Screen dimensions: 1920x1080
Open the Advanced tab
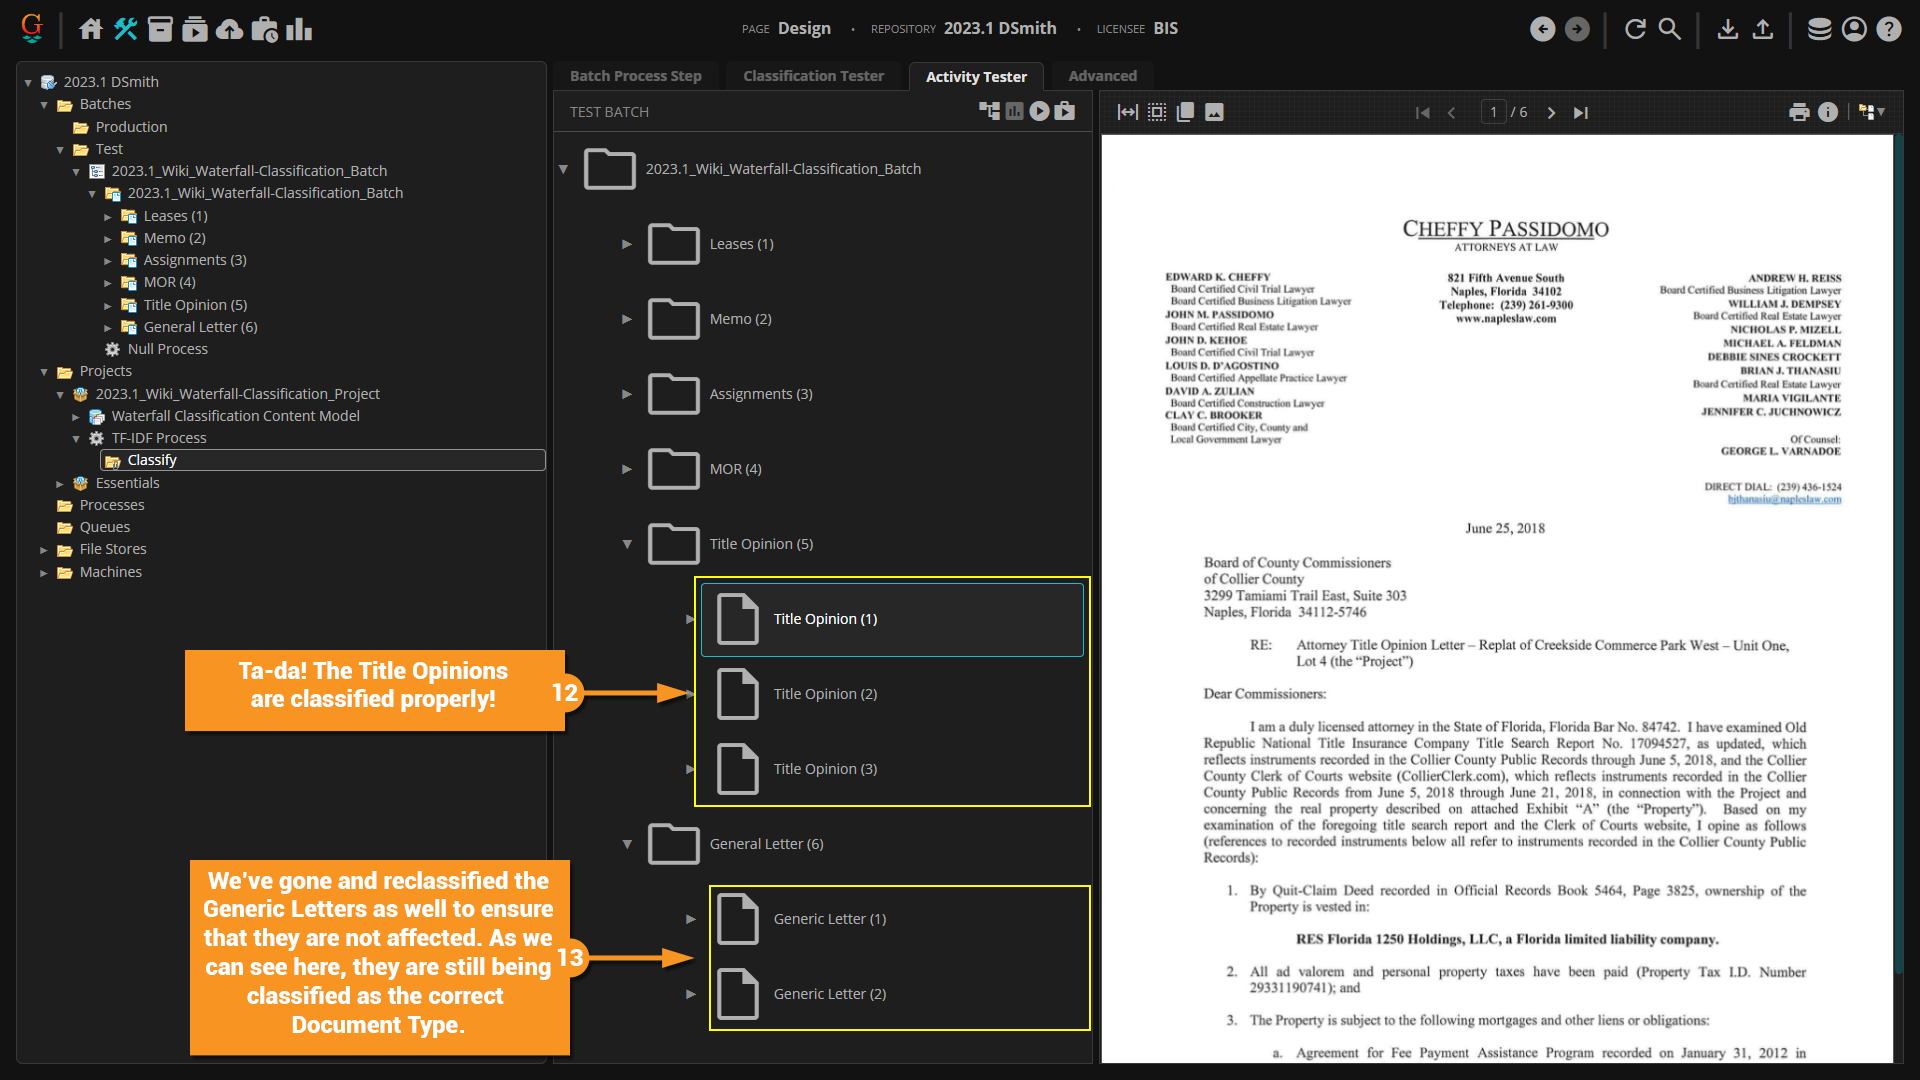tap(1102, 76)
